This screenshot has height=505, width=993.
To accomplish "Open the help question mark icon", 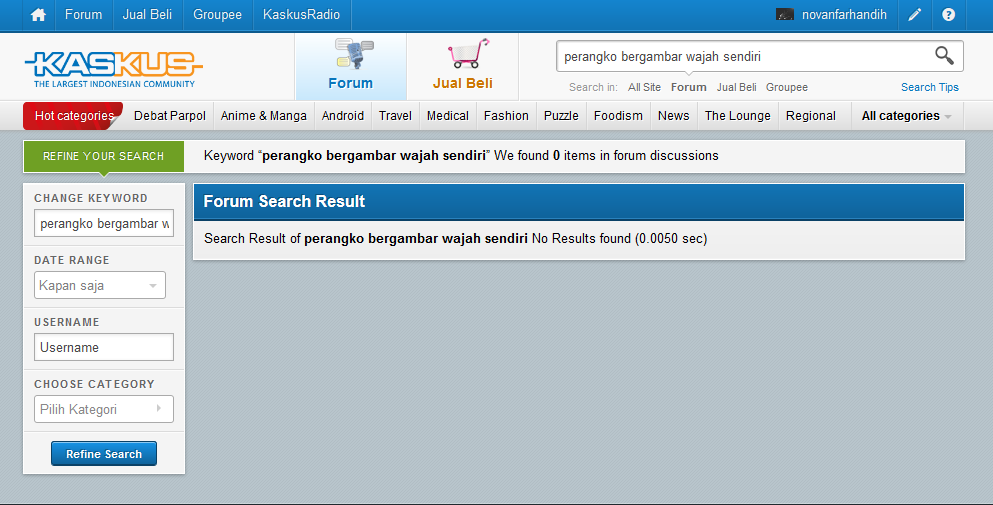I will point(948,15).
